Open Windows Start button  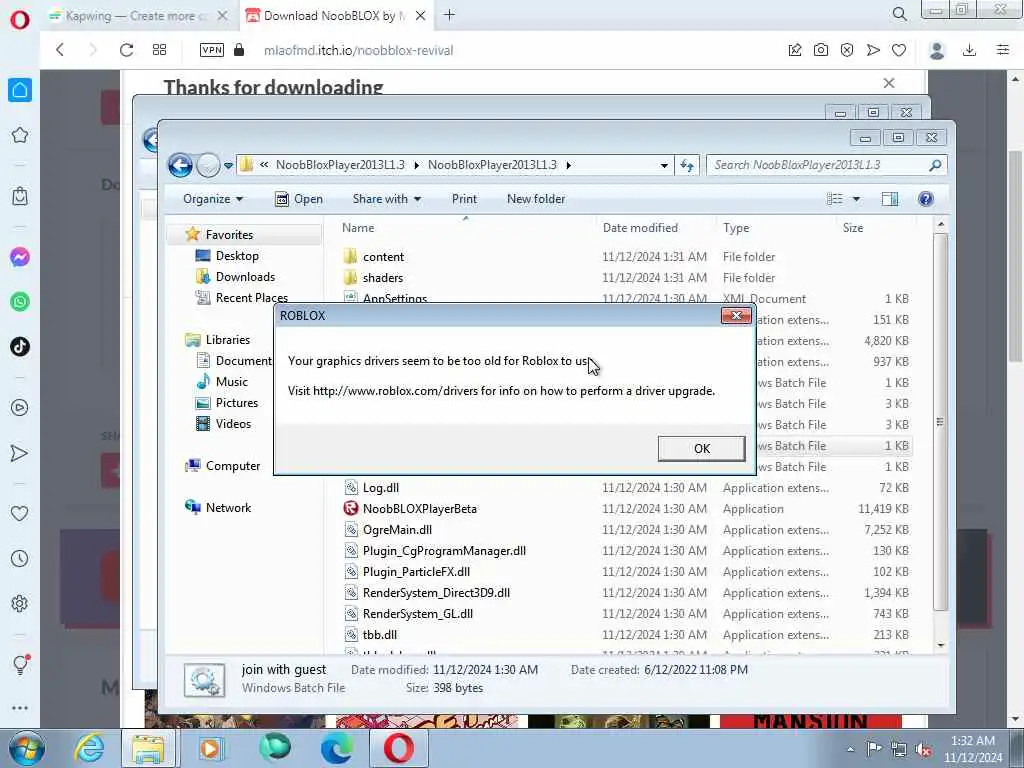(27, 748)
